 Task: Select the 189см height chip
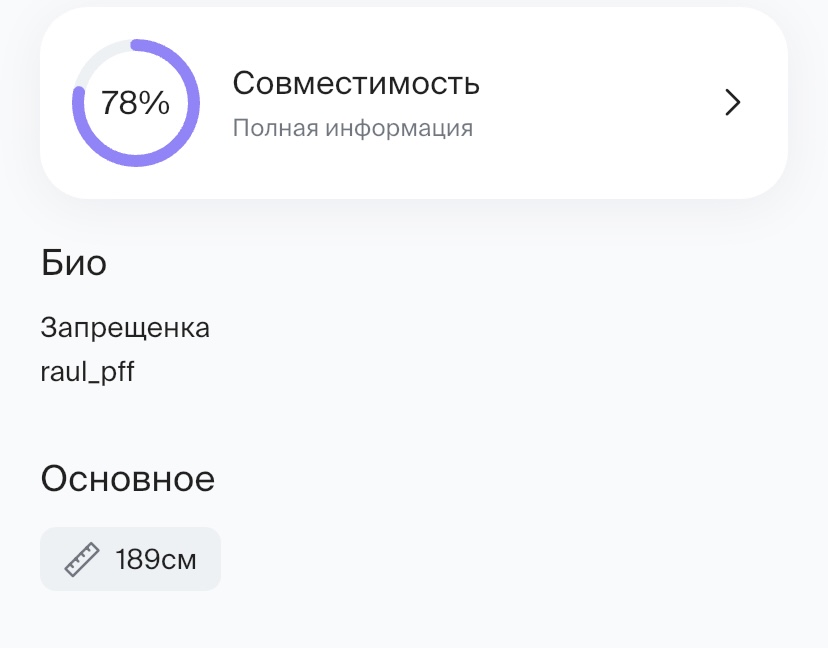tap(130, 559)
